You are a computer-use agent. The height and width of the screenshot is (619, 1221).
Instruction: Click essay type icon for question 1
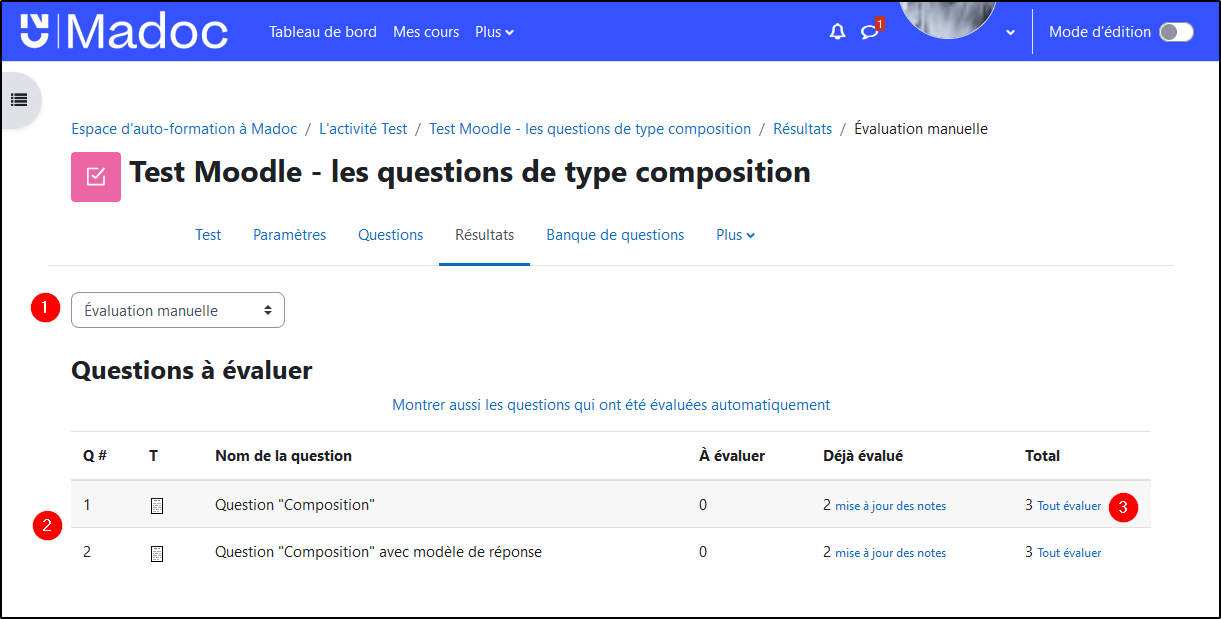(x=156, y=506)
